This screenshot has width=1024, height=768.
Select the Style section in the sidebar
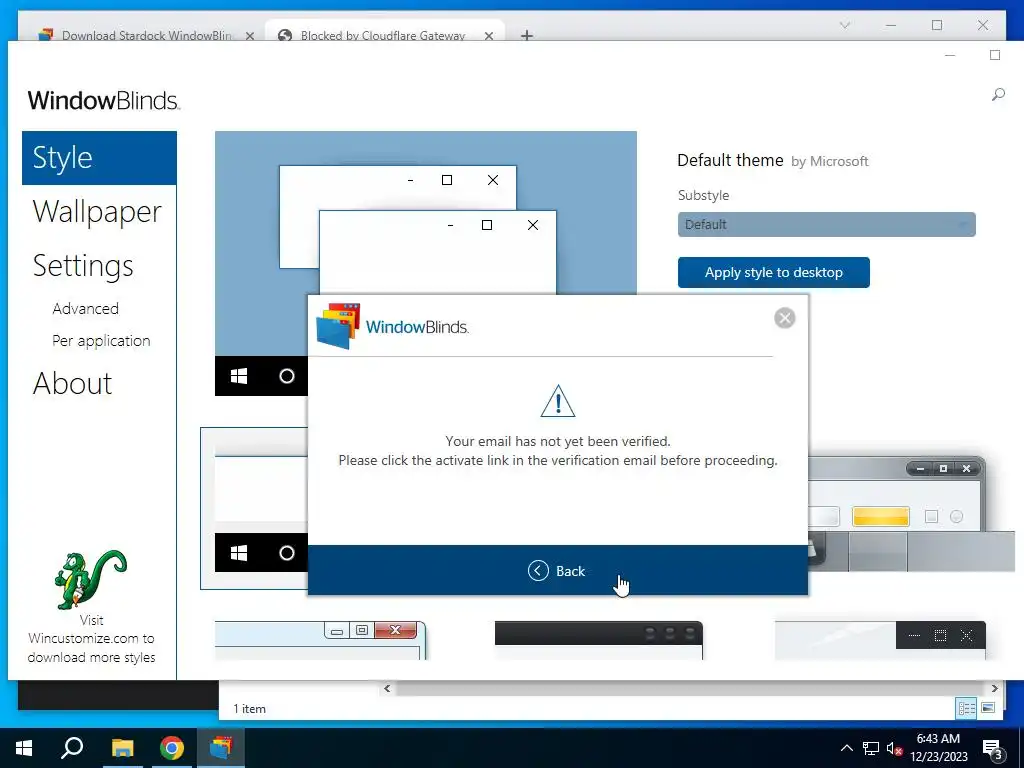click(x=99, y=158)
